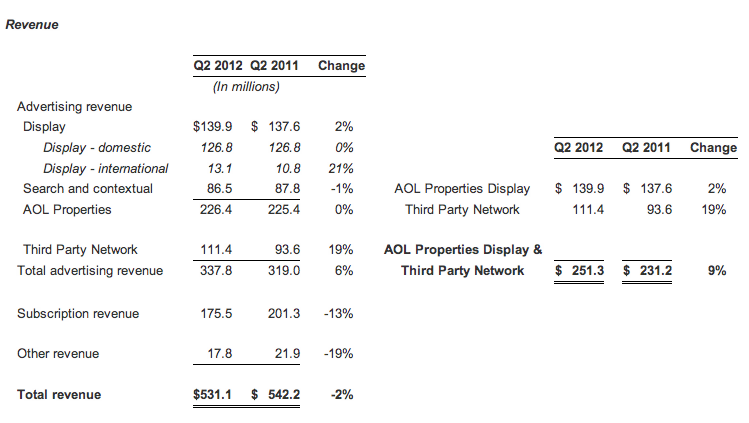The height and width of the screenshot is (423, 749).
Task: Select the Other revenue row label
Action: coord(58,354)
